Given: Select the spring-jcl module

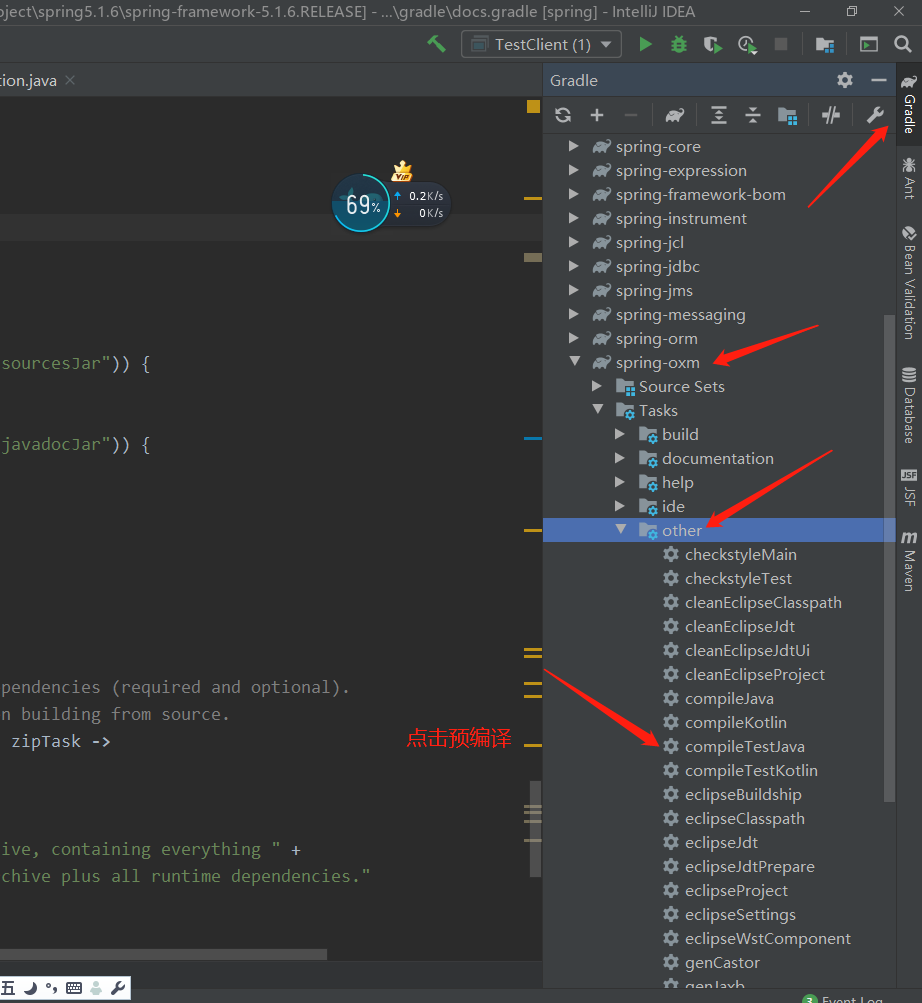Looking at the screenshot, I should click(649, 242).
